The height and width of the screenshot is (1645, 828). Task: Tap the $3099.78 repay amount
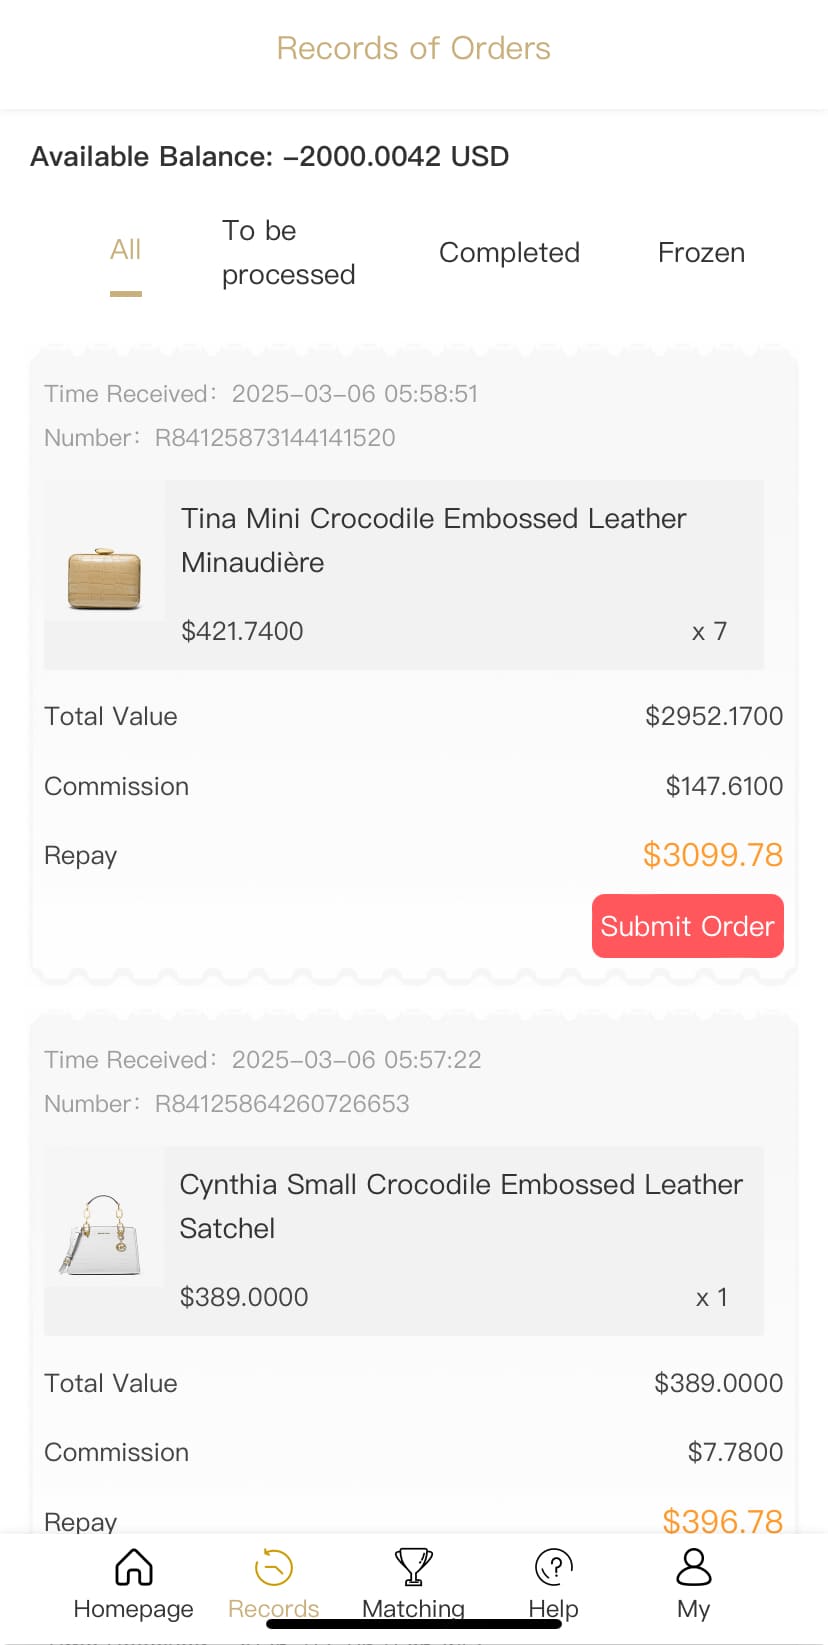[712, 855]
